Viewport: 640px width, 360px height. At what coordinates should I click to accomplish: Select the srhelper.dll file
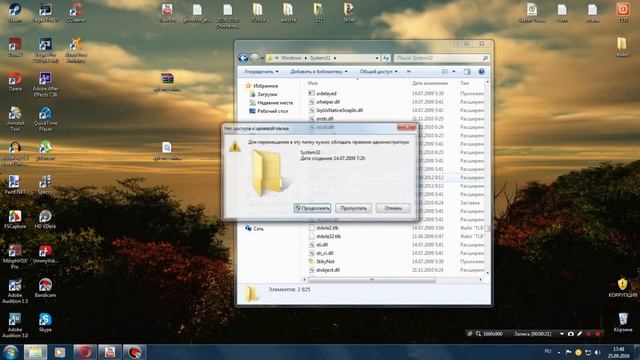coord(328,102)
